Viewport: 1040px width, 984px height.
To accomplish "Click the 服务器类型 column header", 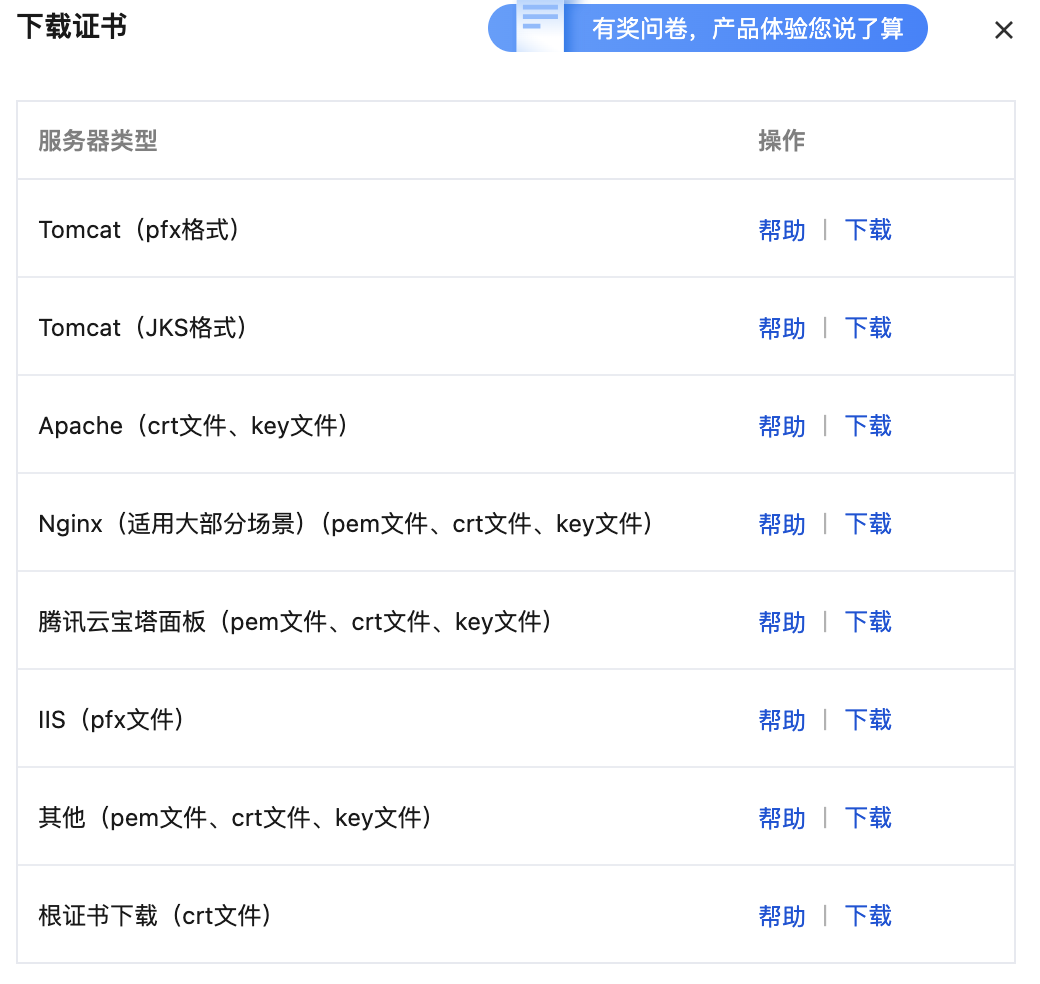I will pos(98,141).
